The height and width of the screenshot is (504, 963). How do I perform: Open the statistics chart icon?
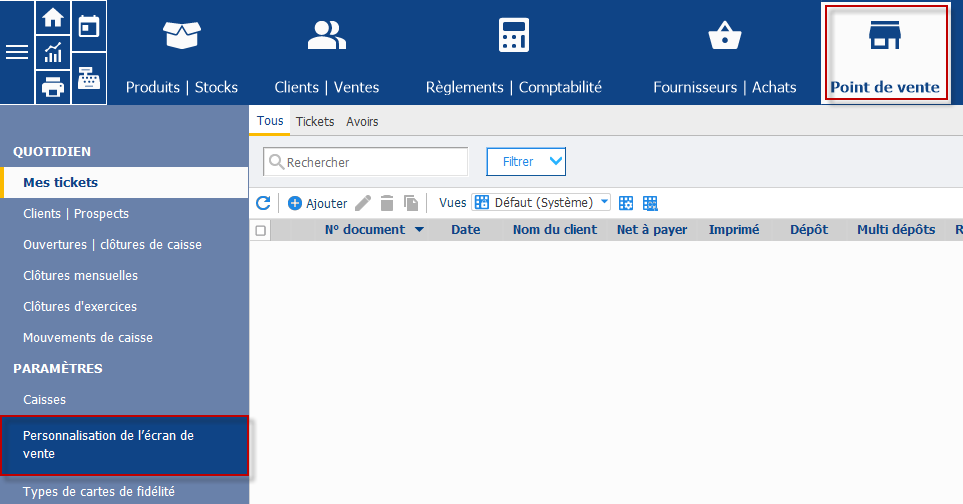pos(53,52)
